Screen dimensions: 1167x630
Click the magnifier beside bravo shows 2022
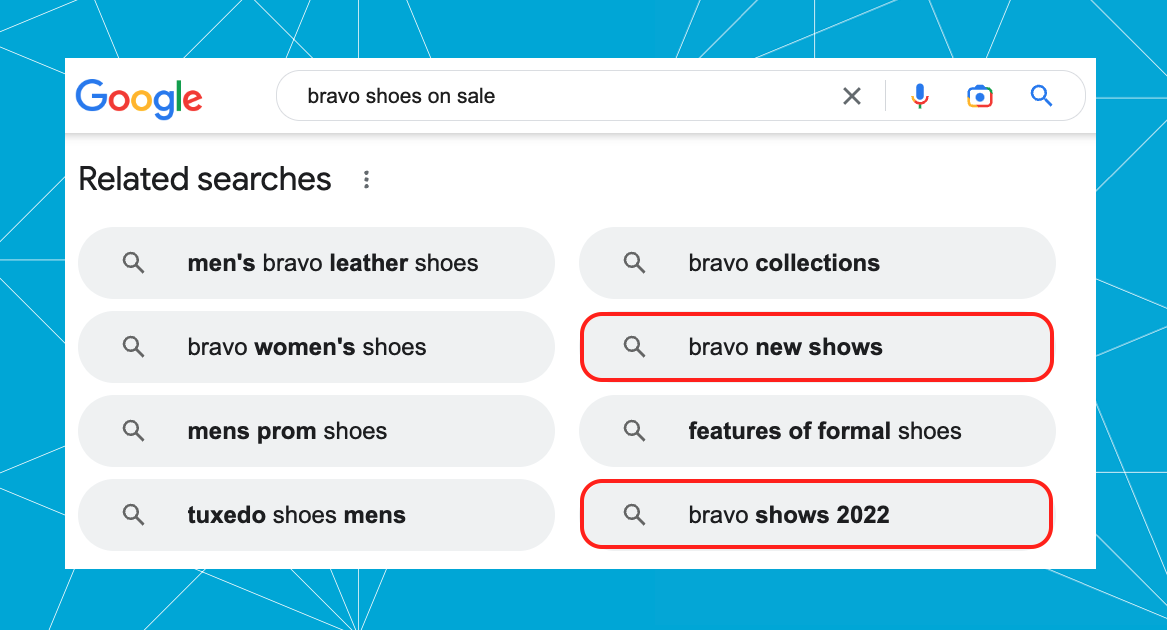click(x=634, y=515)
